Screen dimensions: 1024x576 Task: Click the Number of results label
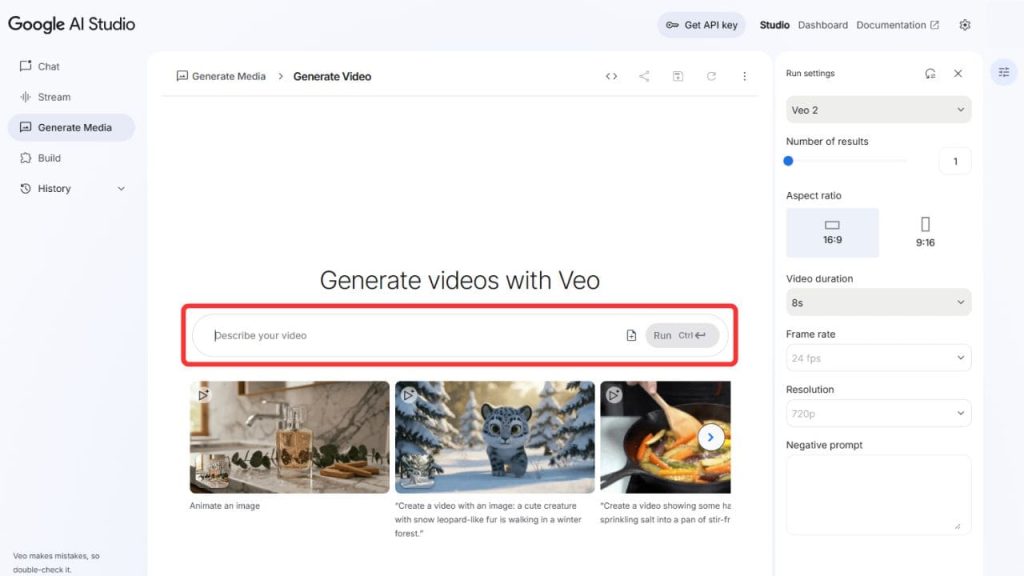tap(827, 141)
